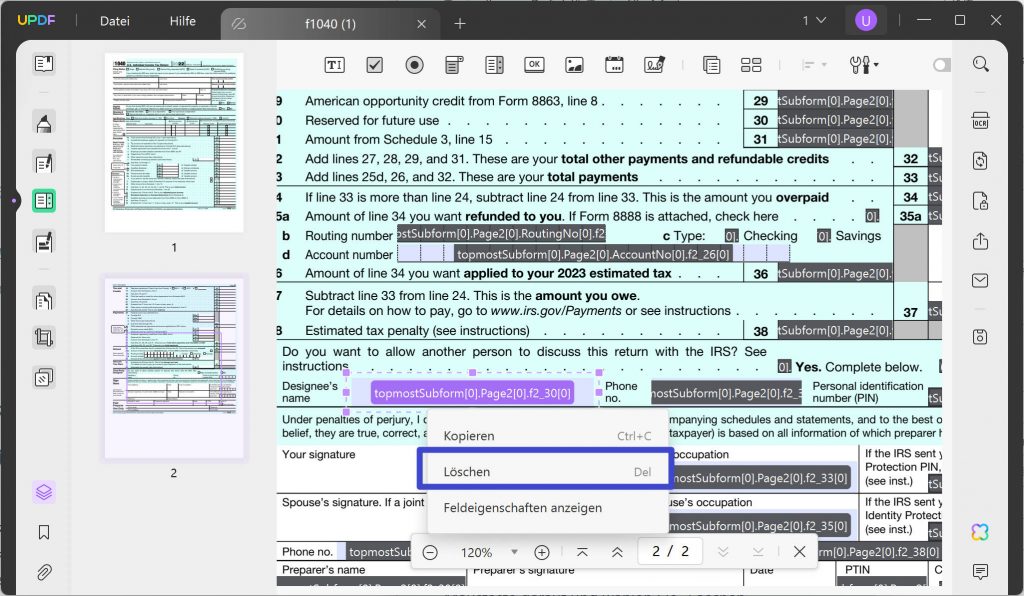Screen dimensions: 1024x596
Task: Choose Feldeigenschaften anzeigen from context menu
Action: tap(522, 507)
